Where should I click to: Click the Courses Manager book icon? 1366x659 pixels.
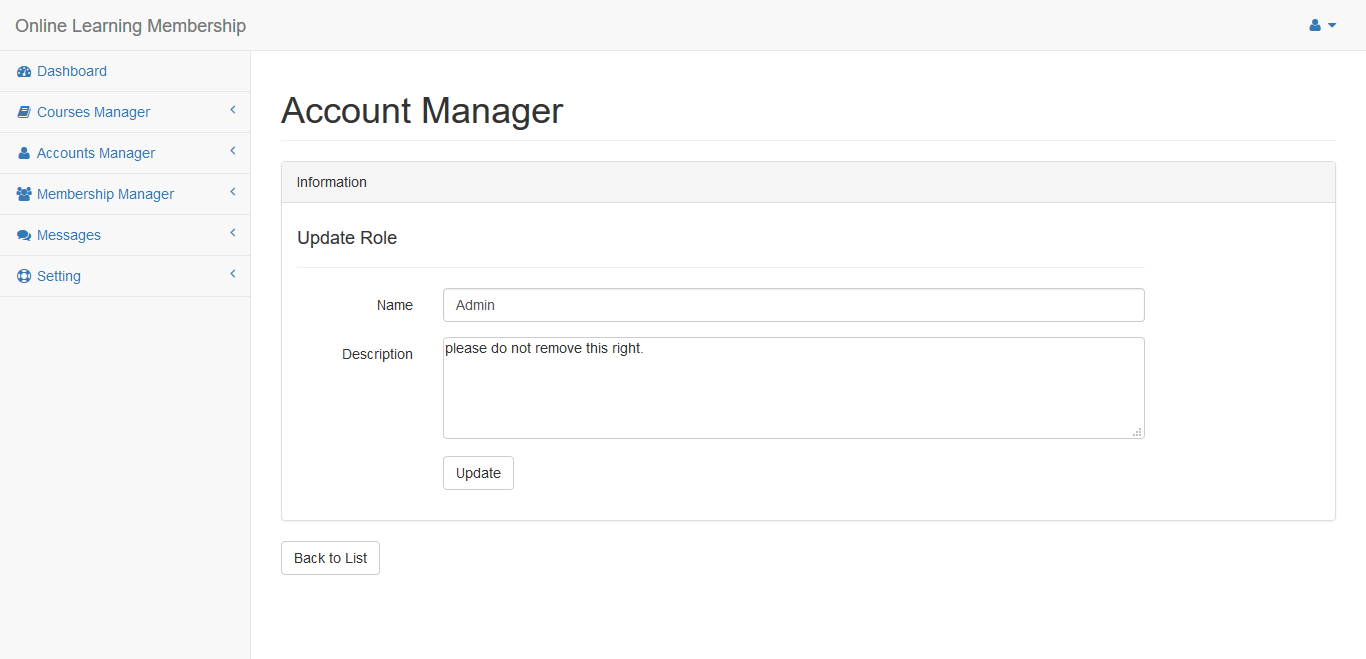(24, 113)
